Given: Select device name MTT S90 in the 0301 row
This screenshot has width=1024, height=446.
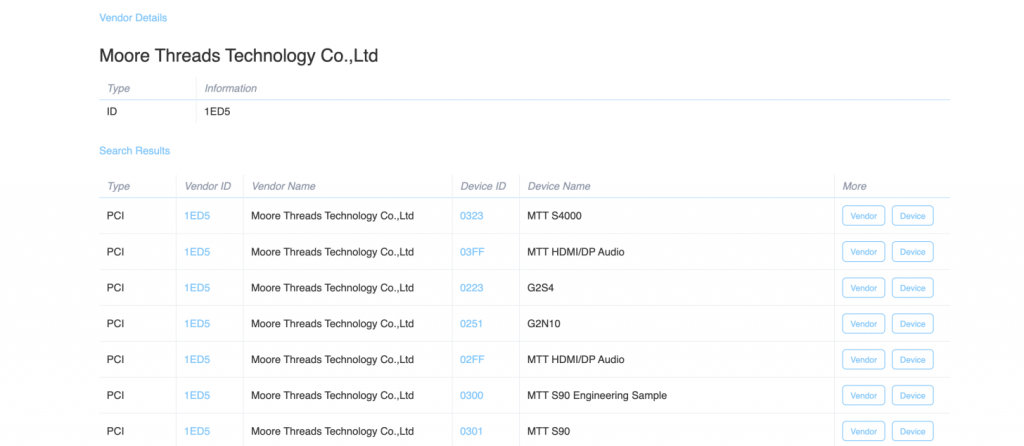Looking at the screenshot, I should (549, 431).
